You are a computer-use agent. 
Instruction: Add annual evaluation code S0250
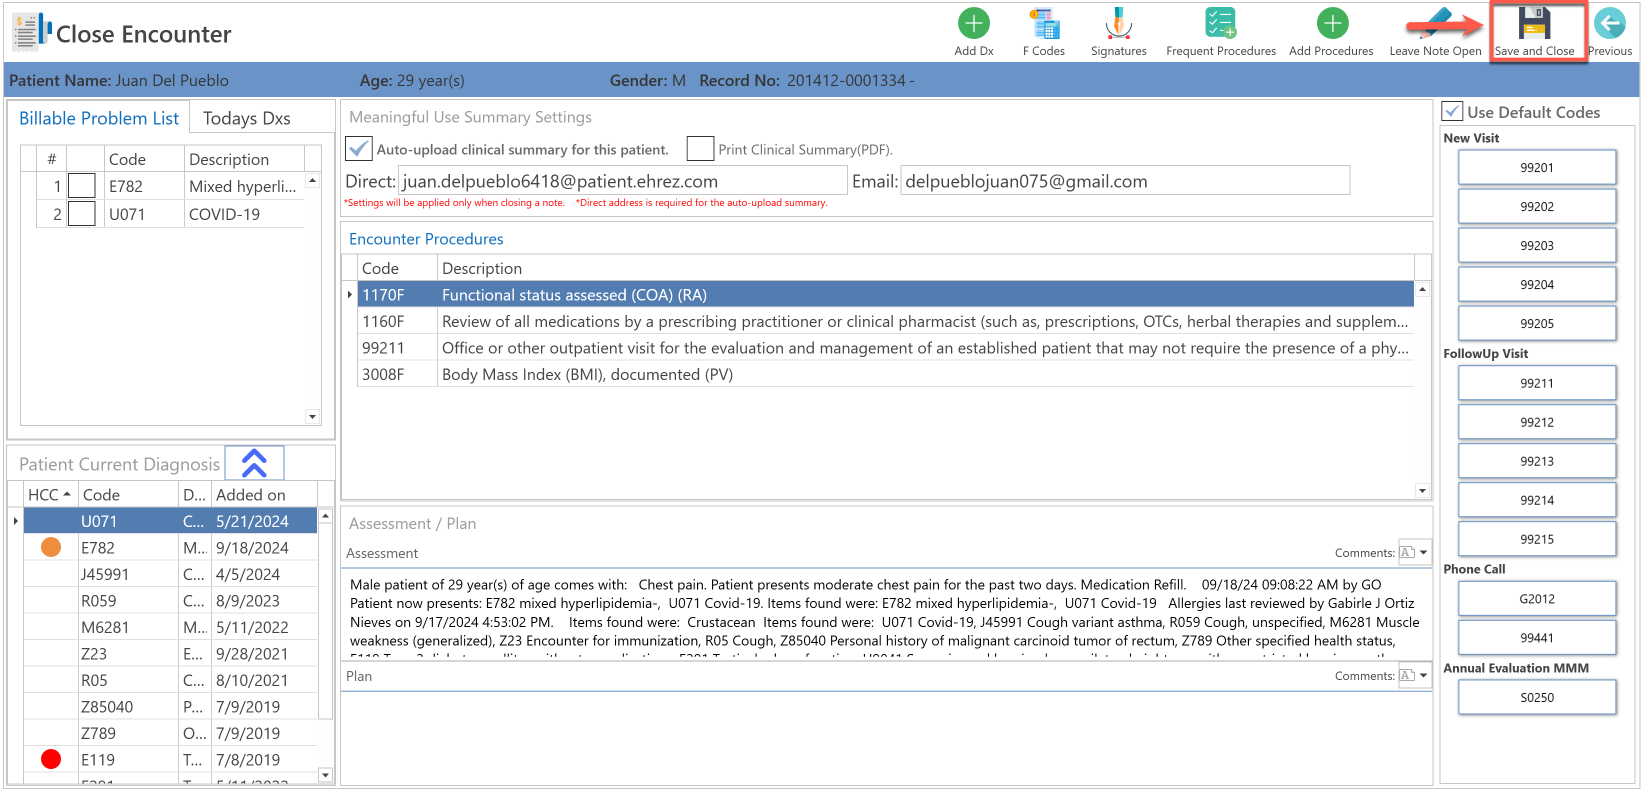click(1536, 697)
